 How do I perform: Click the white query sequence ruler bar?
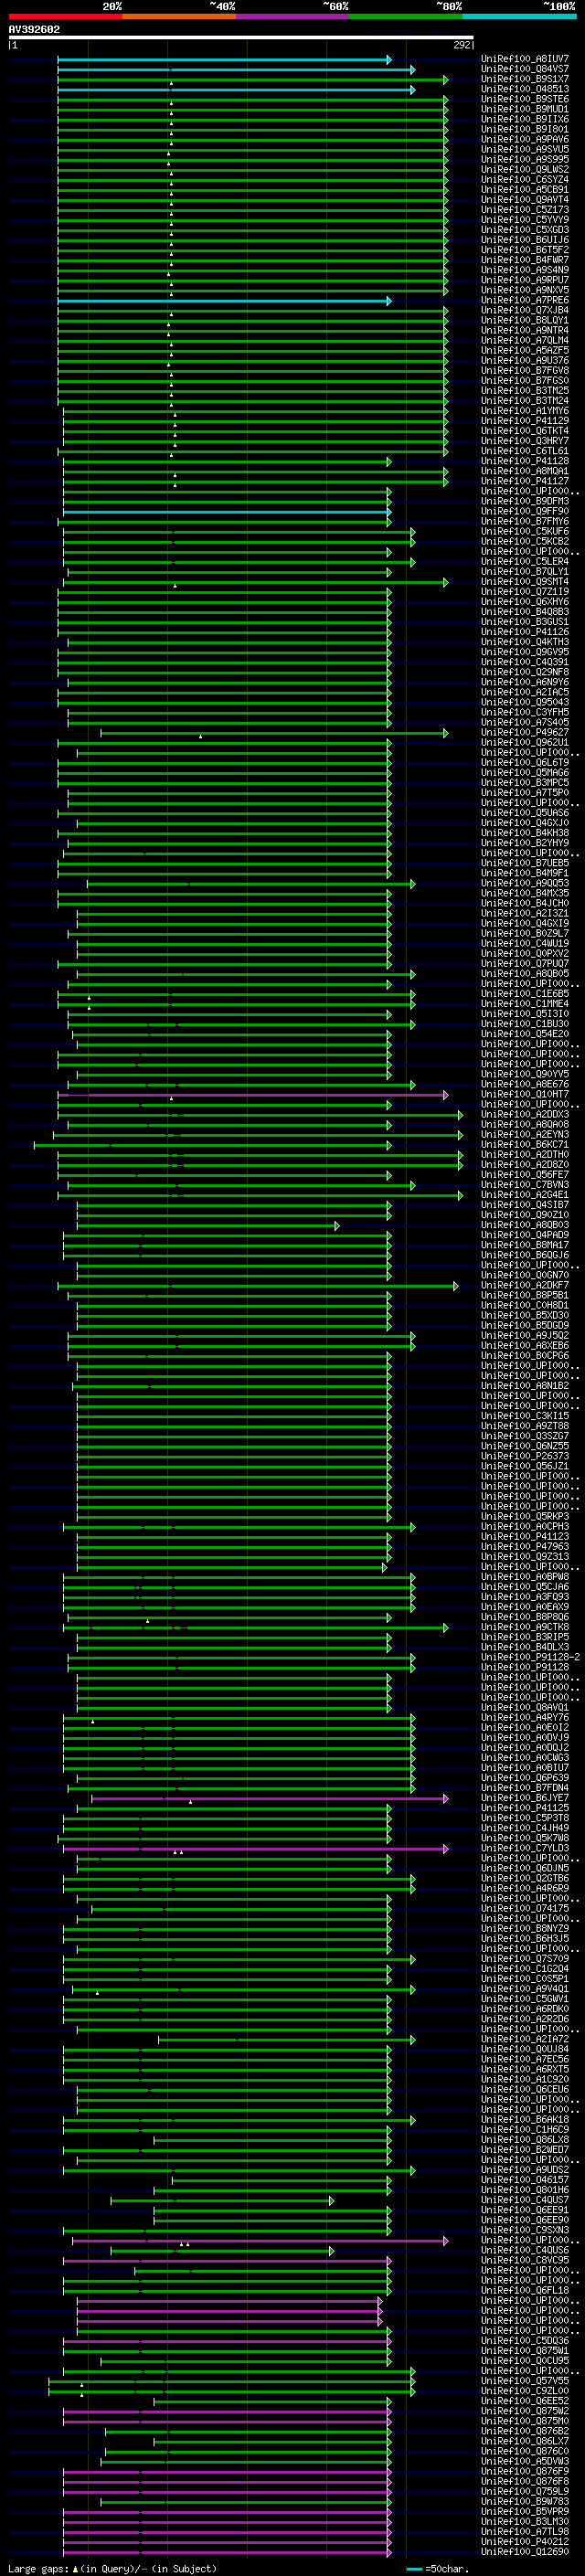click(x=241, y=38)
